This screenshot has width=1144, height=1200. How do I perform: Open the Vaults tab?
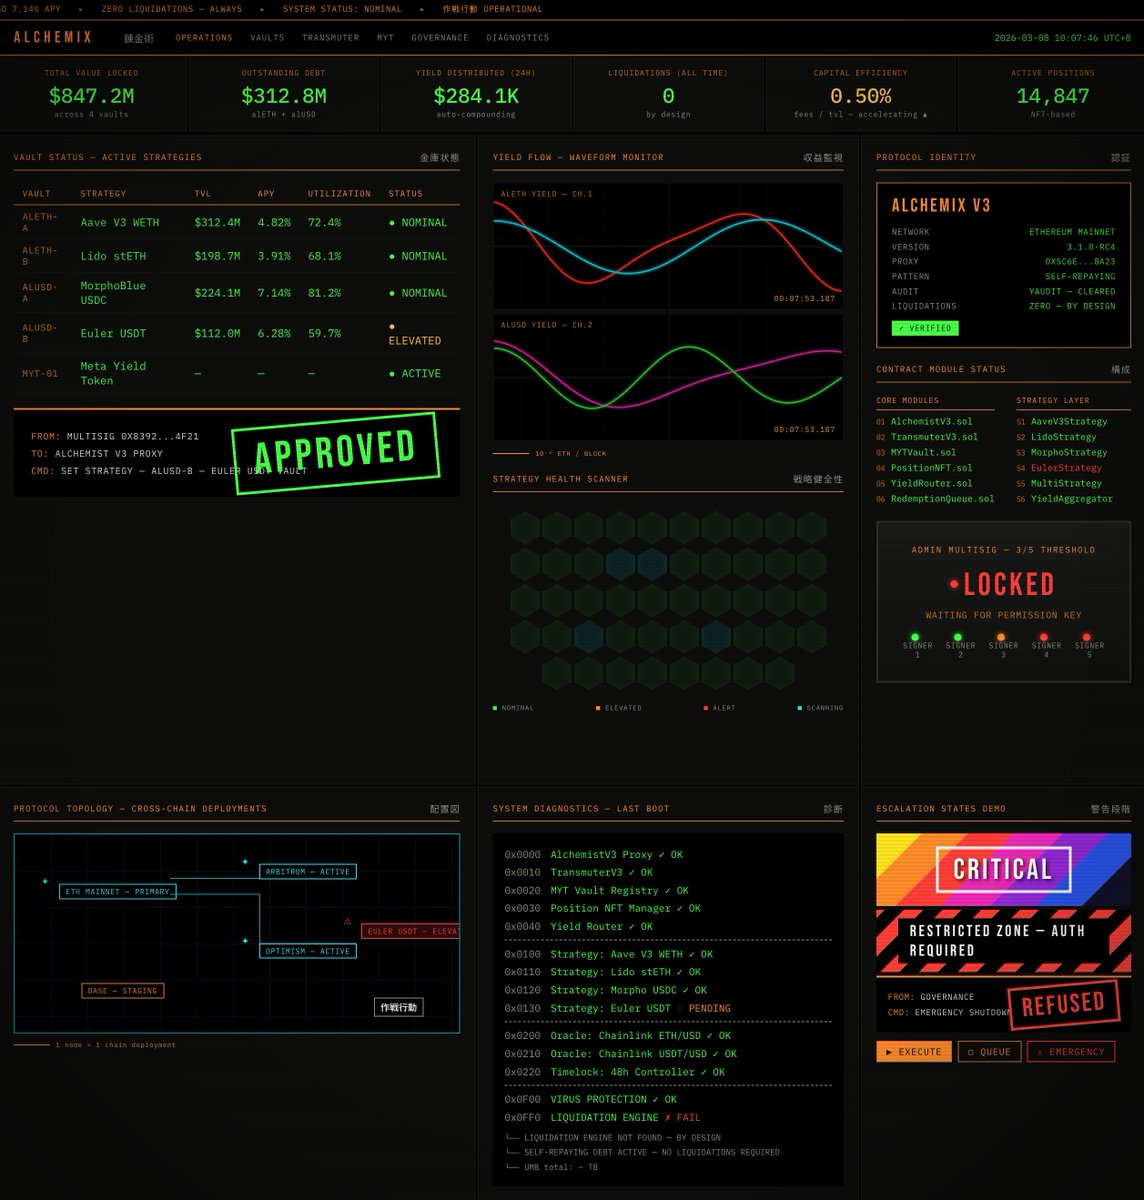coord(267,38)
